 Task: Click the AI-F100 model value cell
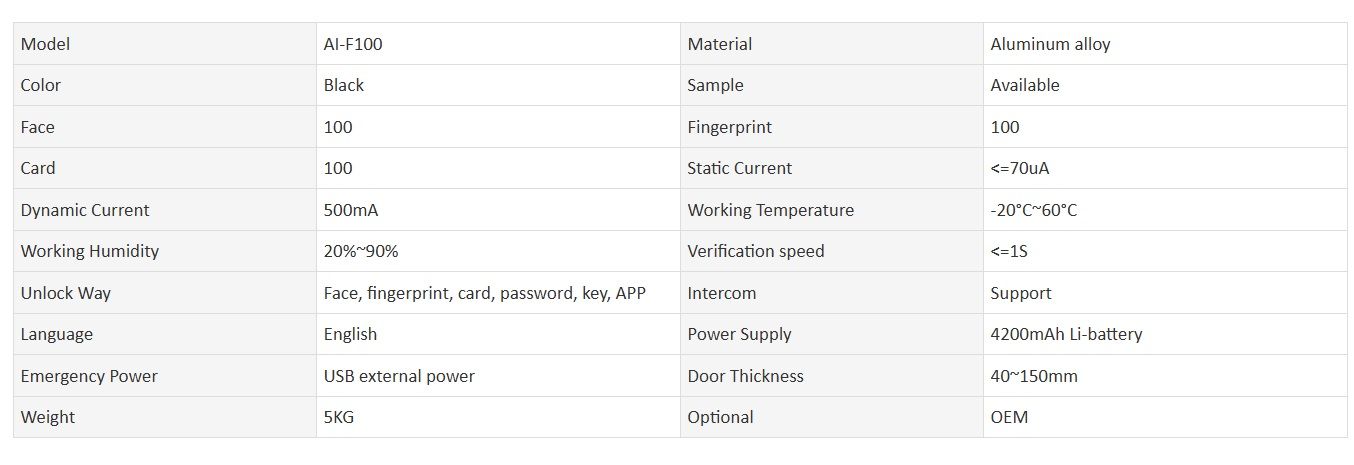498,44
